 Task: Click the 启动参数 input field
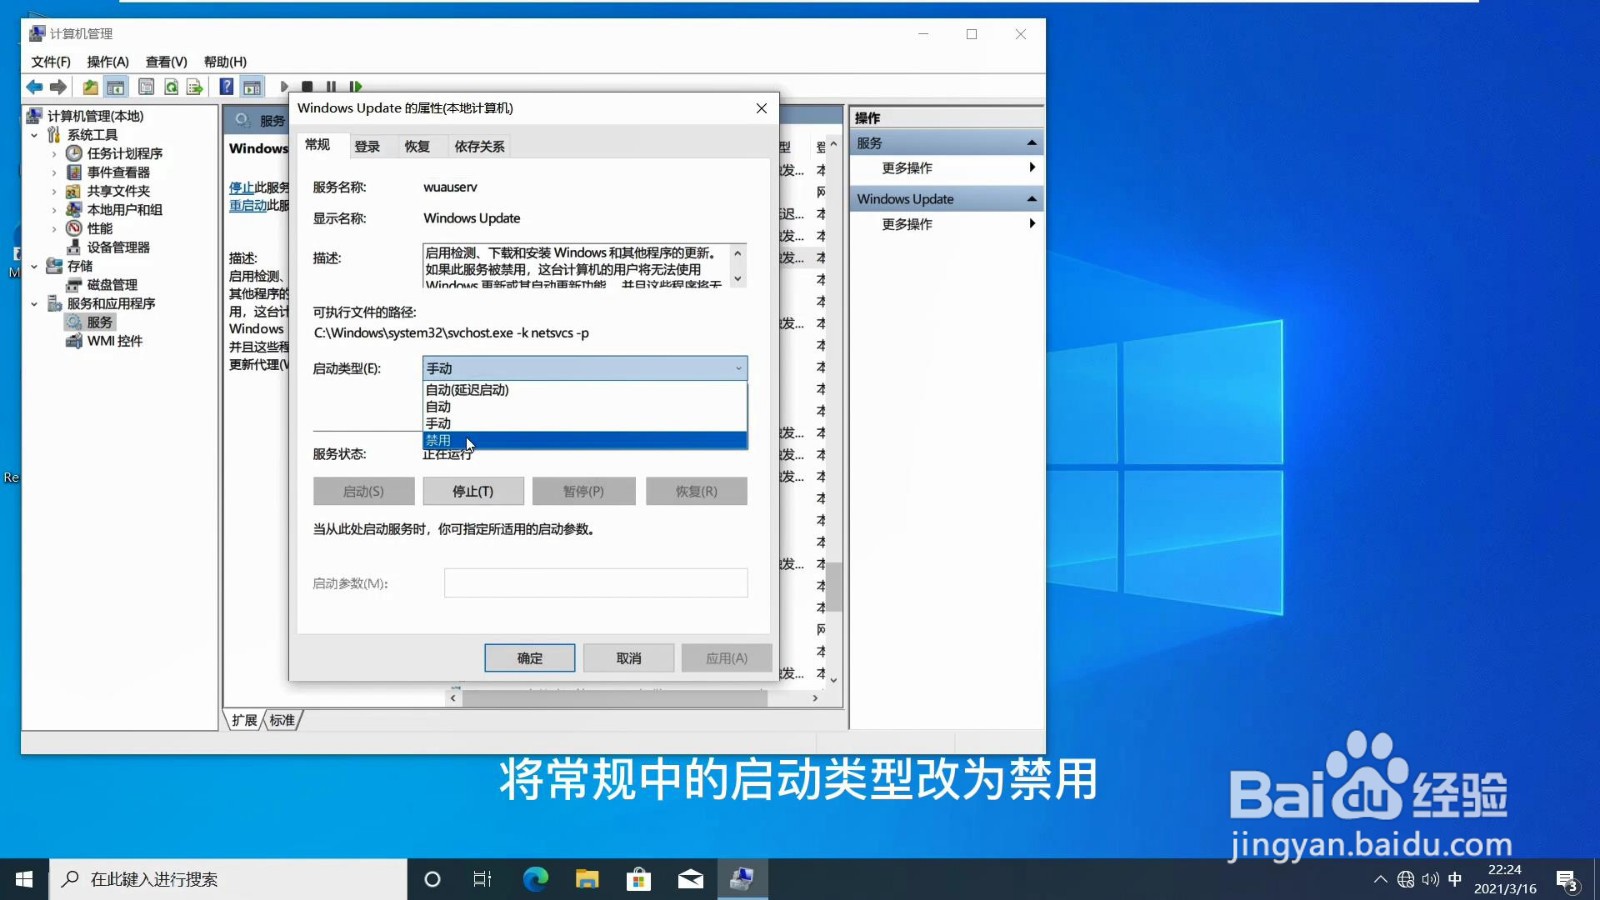596,583
